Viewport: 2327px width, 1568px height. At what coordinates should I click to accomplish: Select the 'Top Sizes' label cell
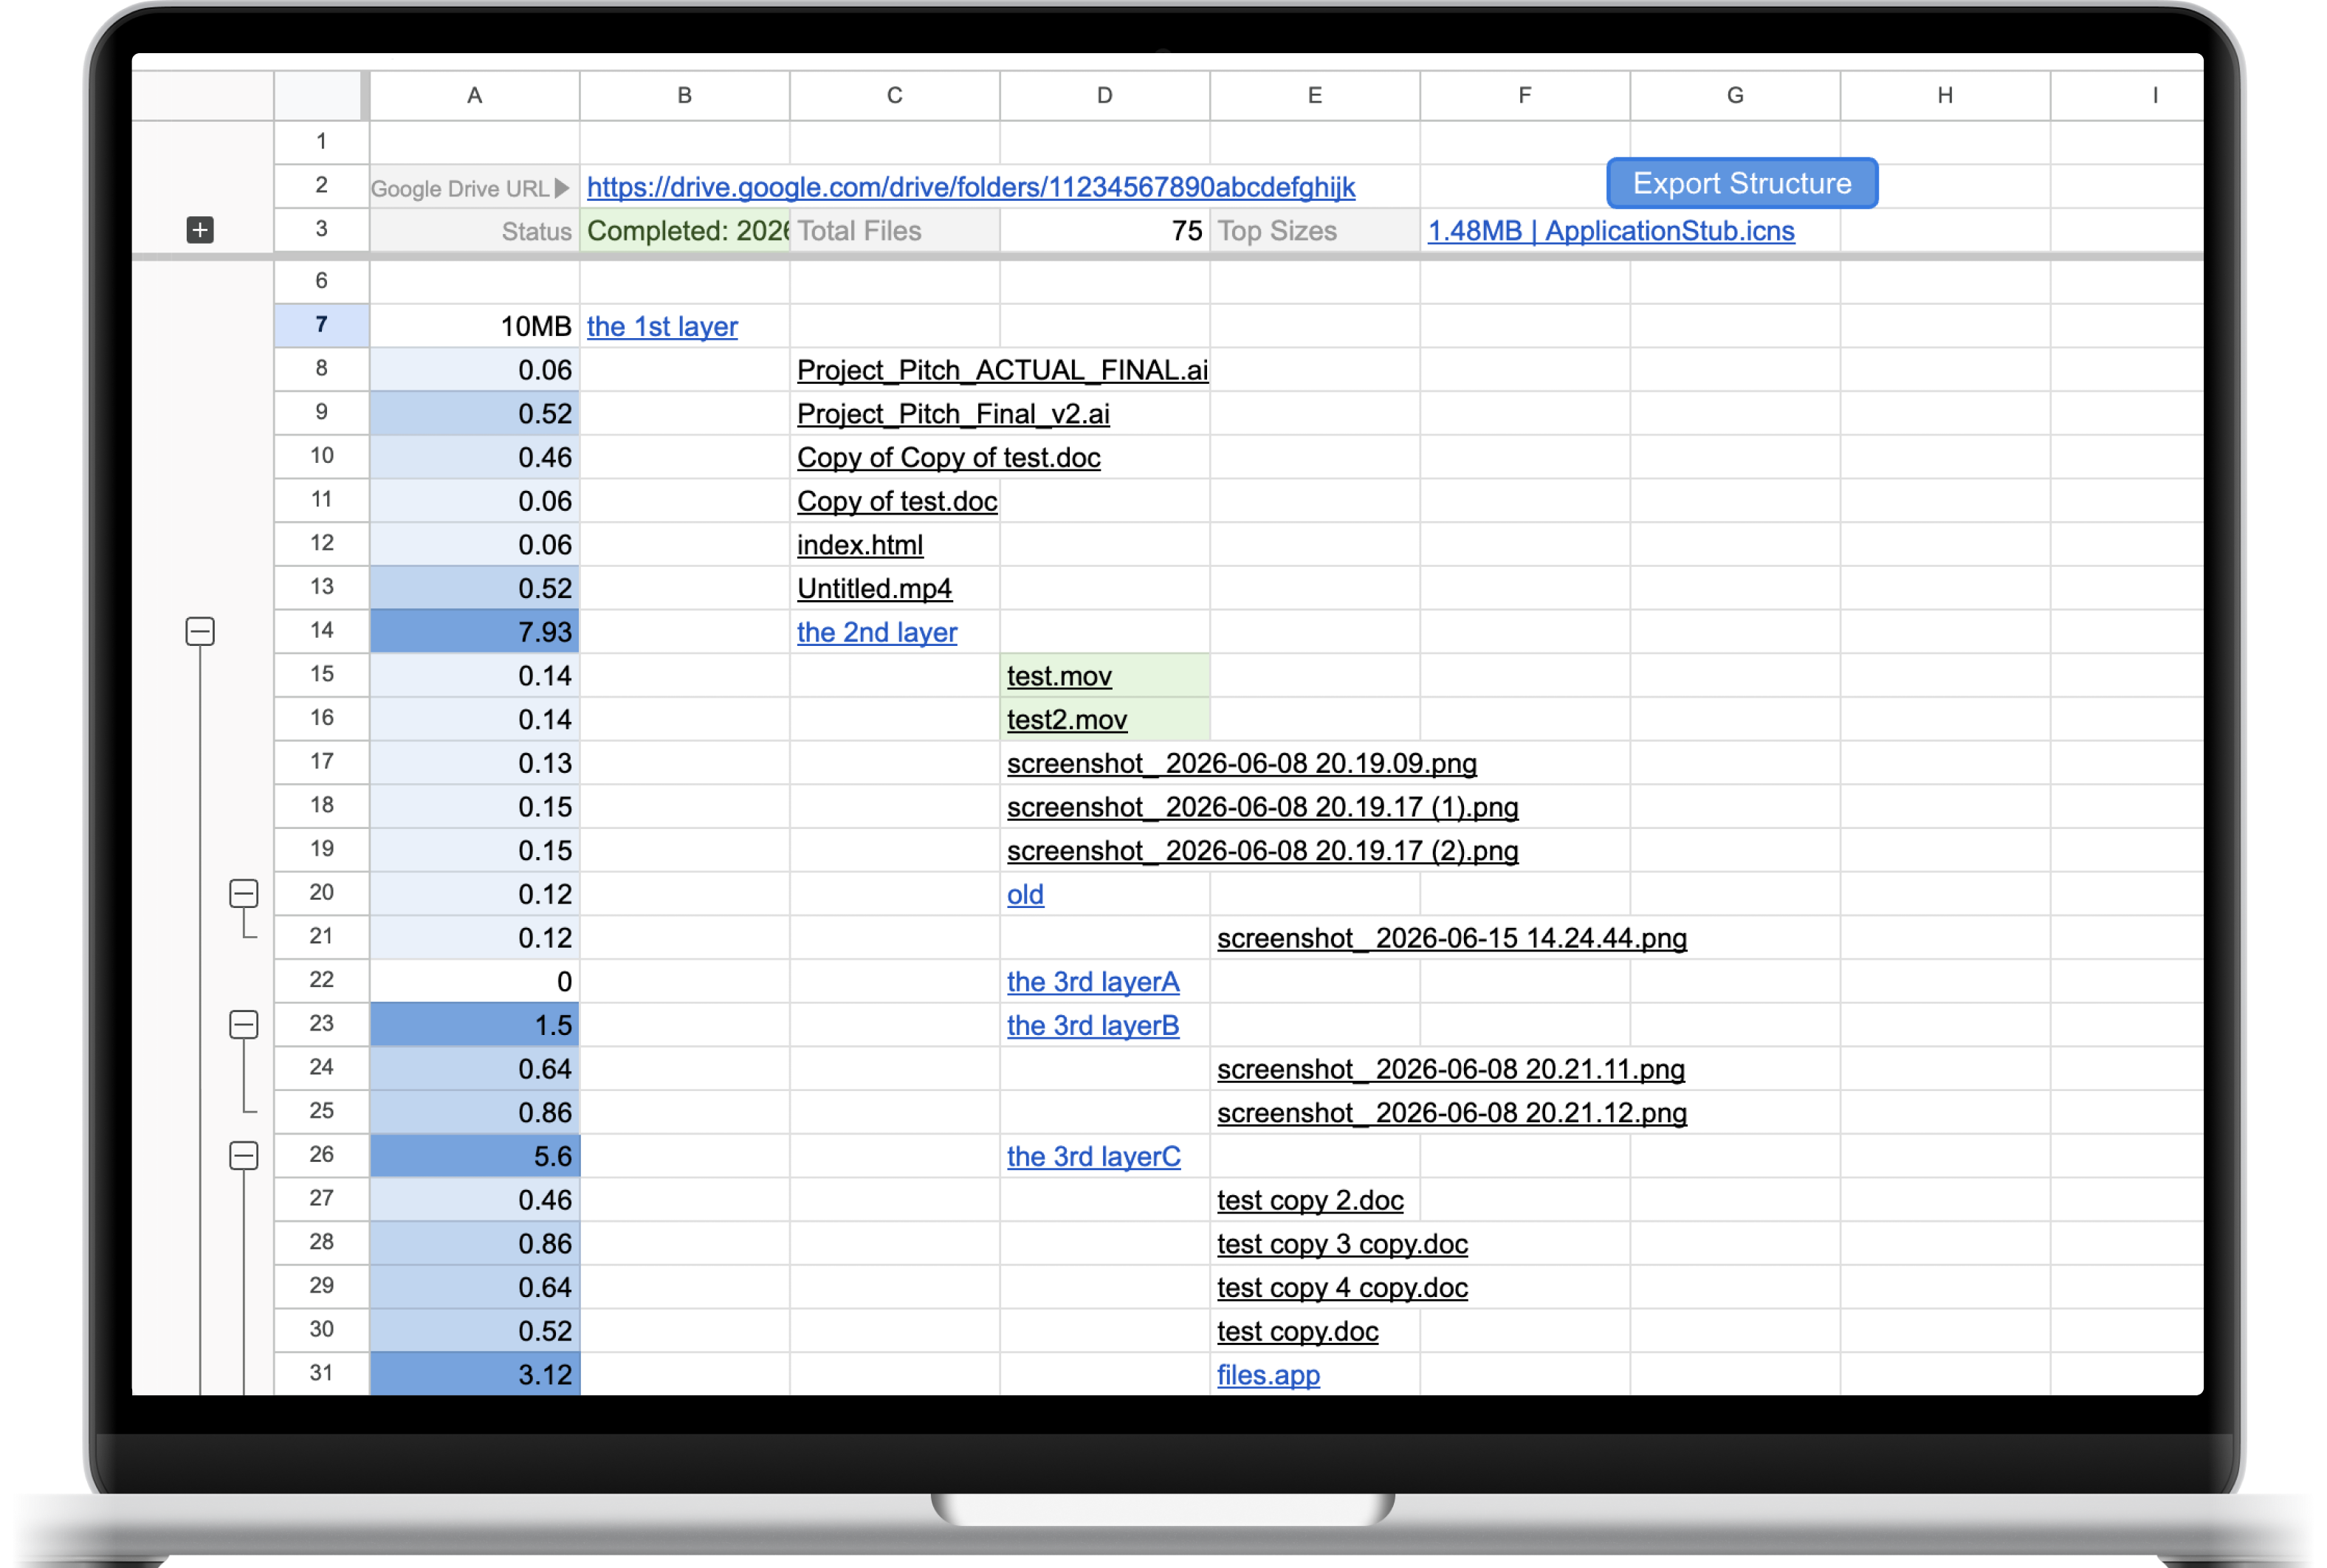click(1315, 231)
